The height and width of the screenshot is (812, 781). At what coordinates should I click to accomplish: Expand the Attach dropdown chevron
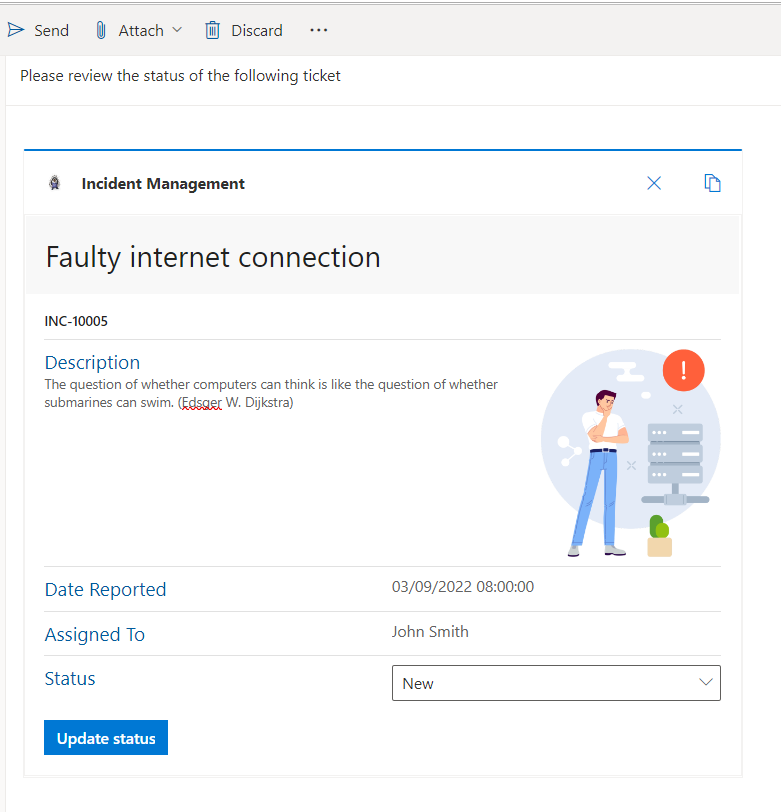(177, 30)
